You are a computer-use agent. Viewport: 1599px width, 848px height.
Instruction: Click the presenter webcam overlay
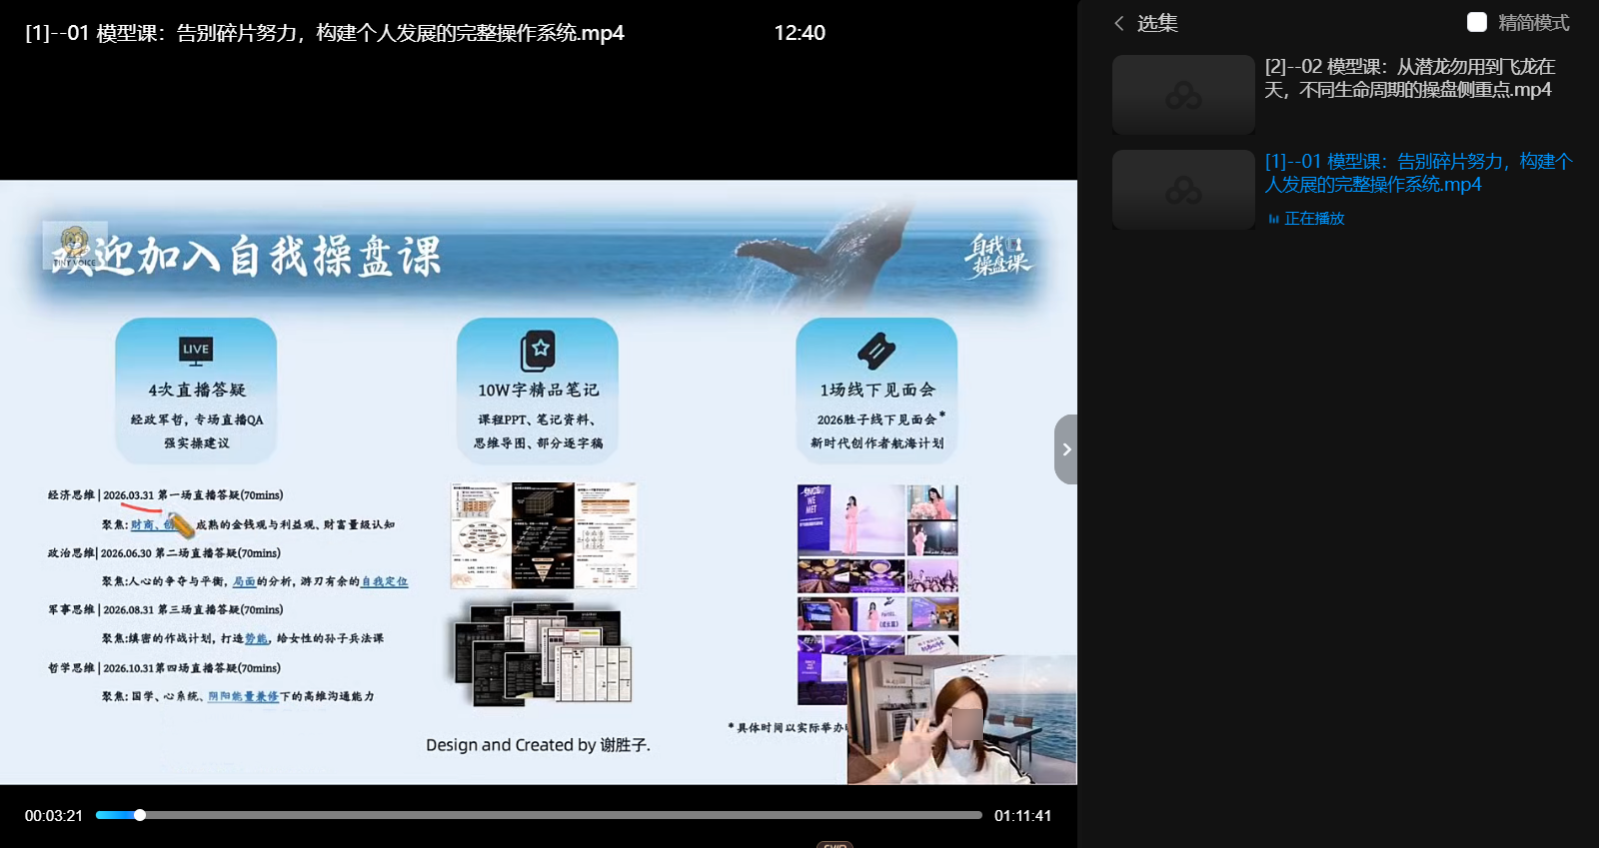coord(961,720)
